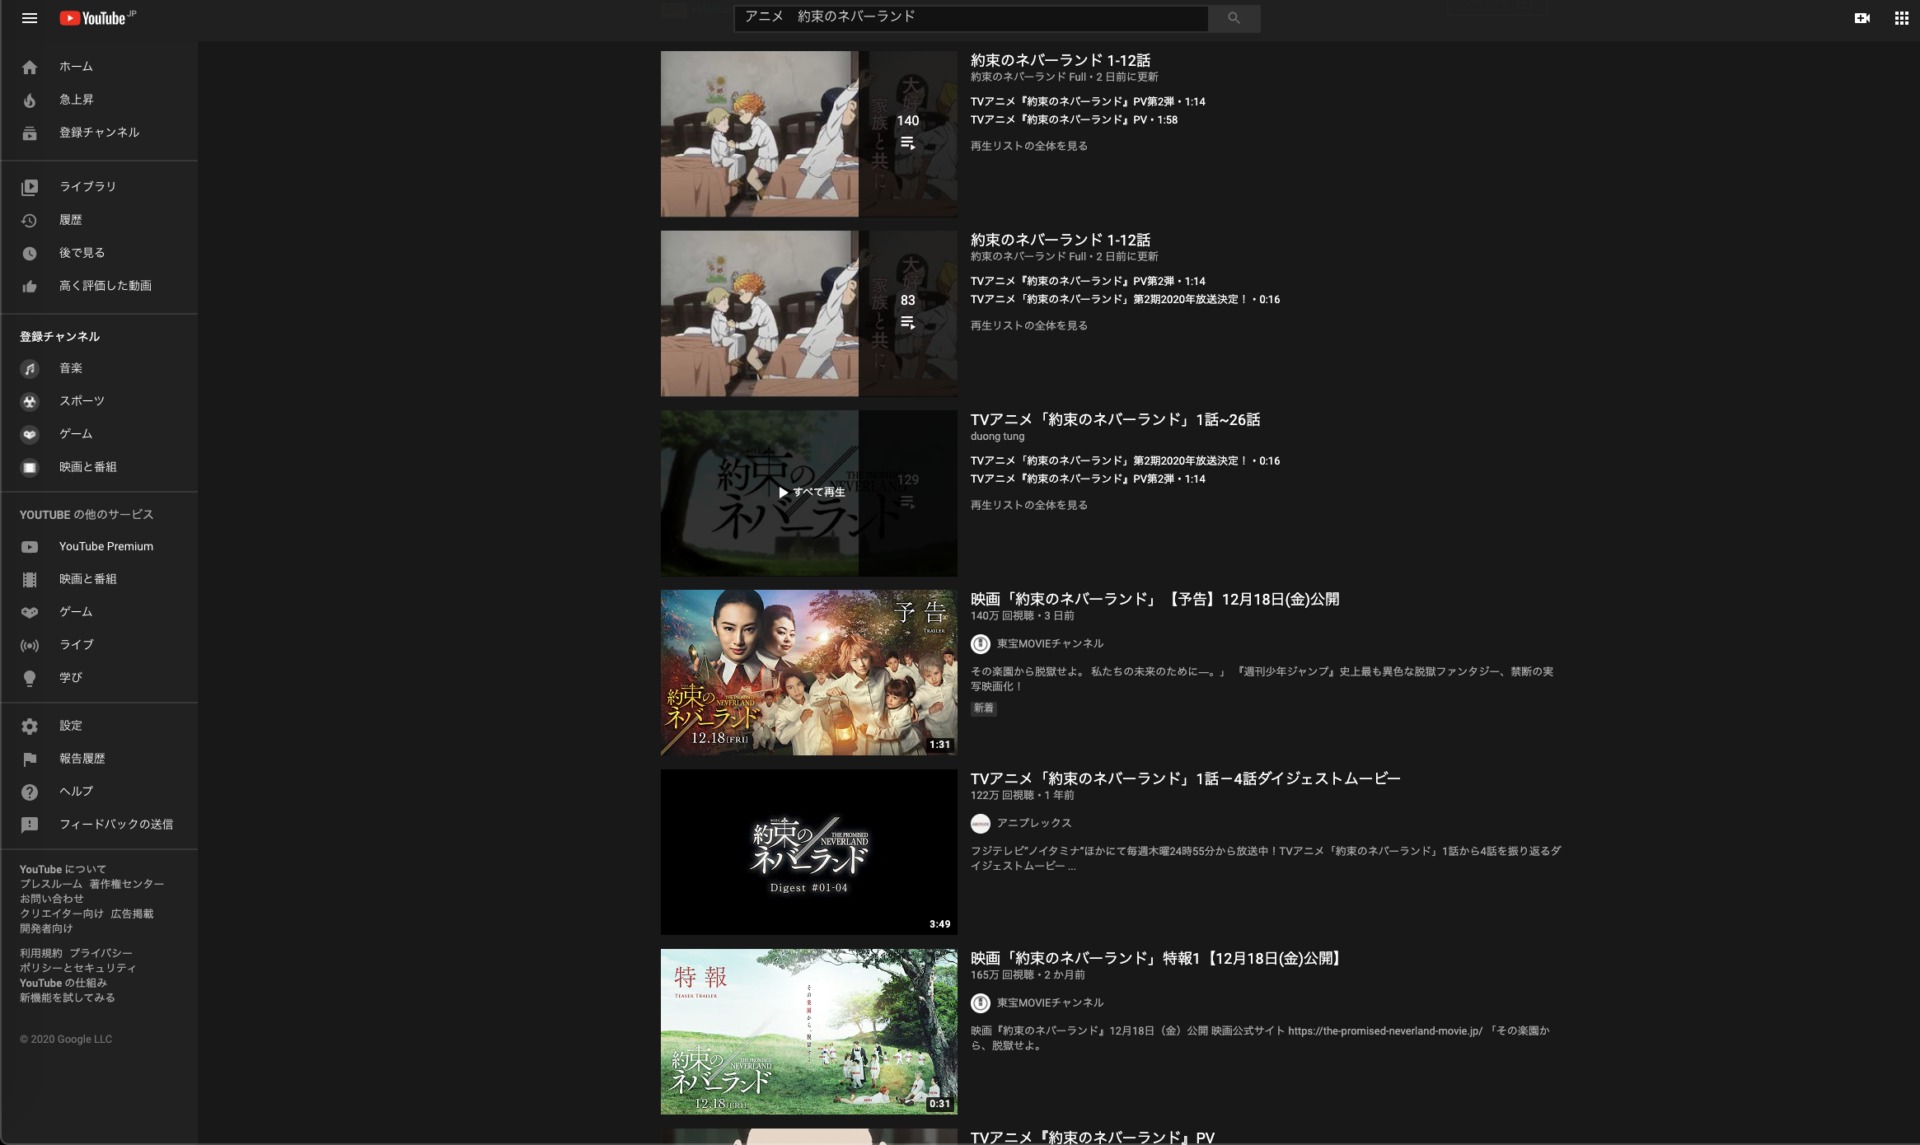Open the 83-video playlist title
Viewport: 1920px width, 1145px height.
click(x=1060, y=240)
